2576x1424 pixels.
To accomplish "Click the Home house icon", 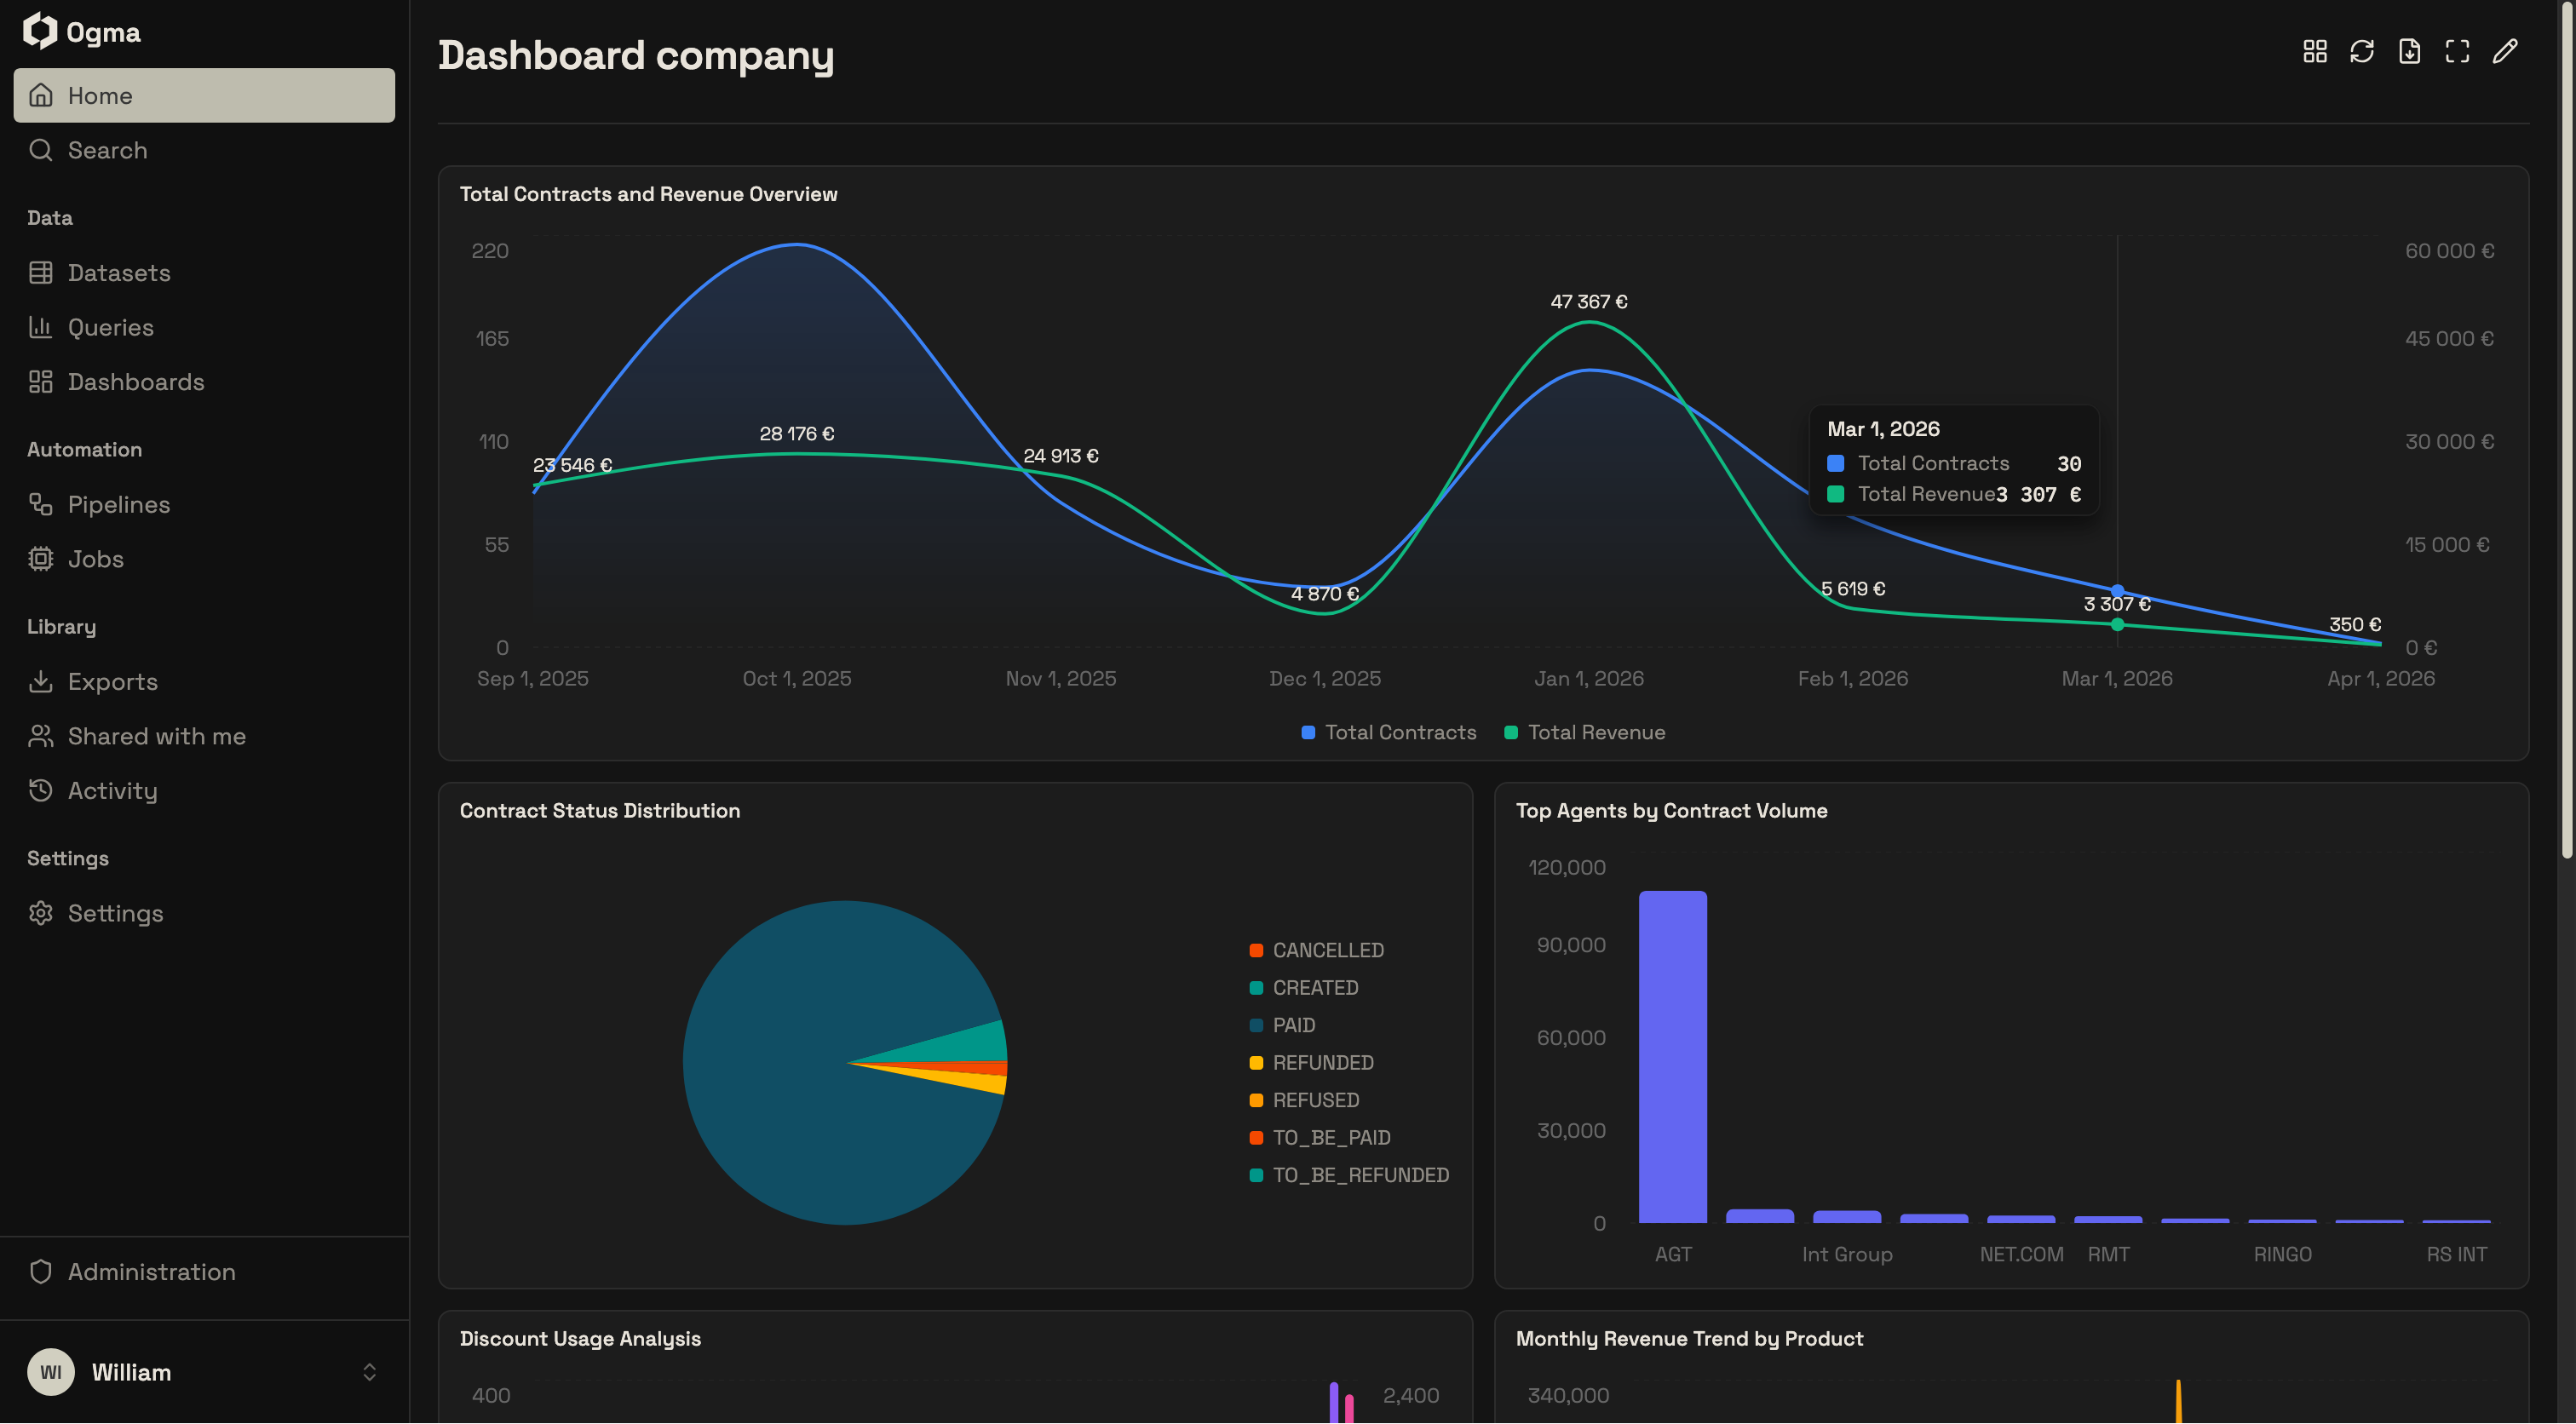I will pyautogui.click(x=40, y=95).
